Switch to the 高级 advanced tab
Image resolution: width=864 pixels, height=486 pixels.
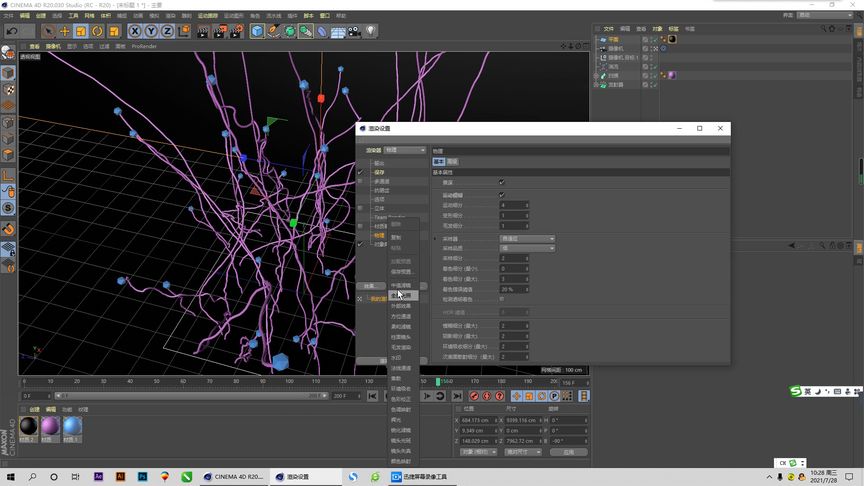(453, 161)
